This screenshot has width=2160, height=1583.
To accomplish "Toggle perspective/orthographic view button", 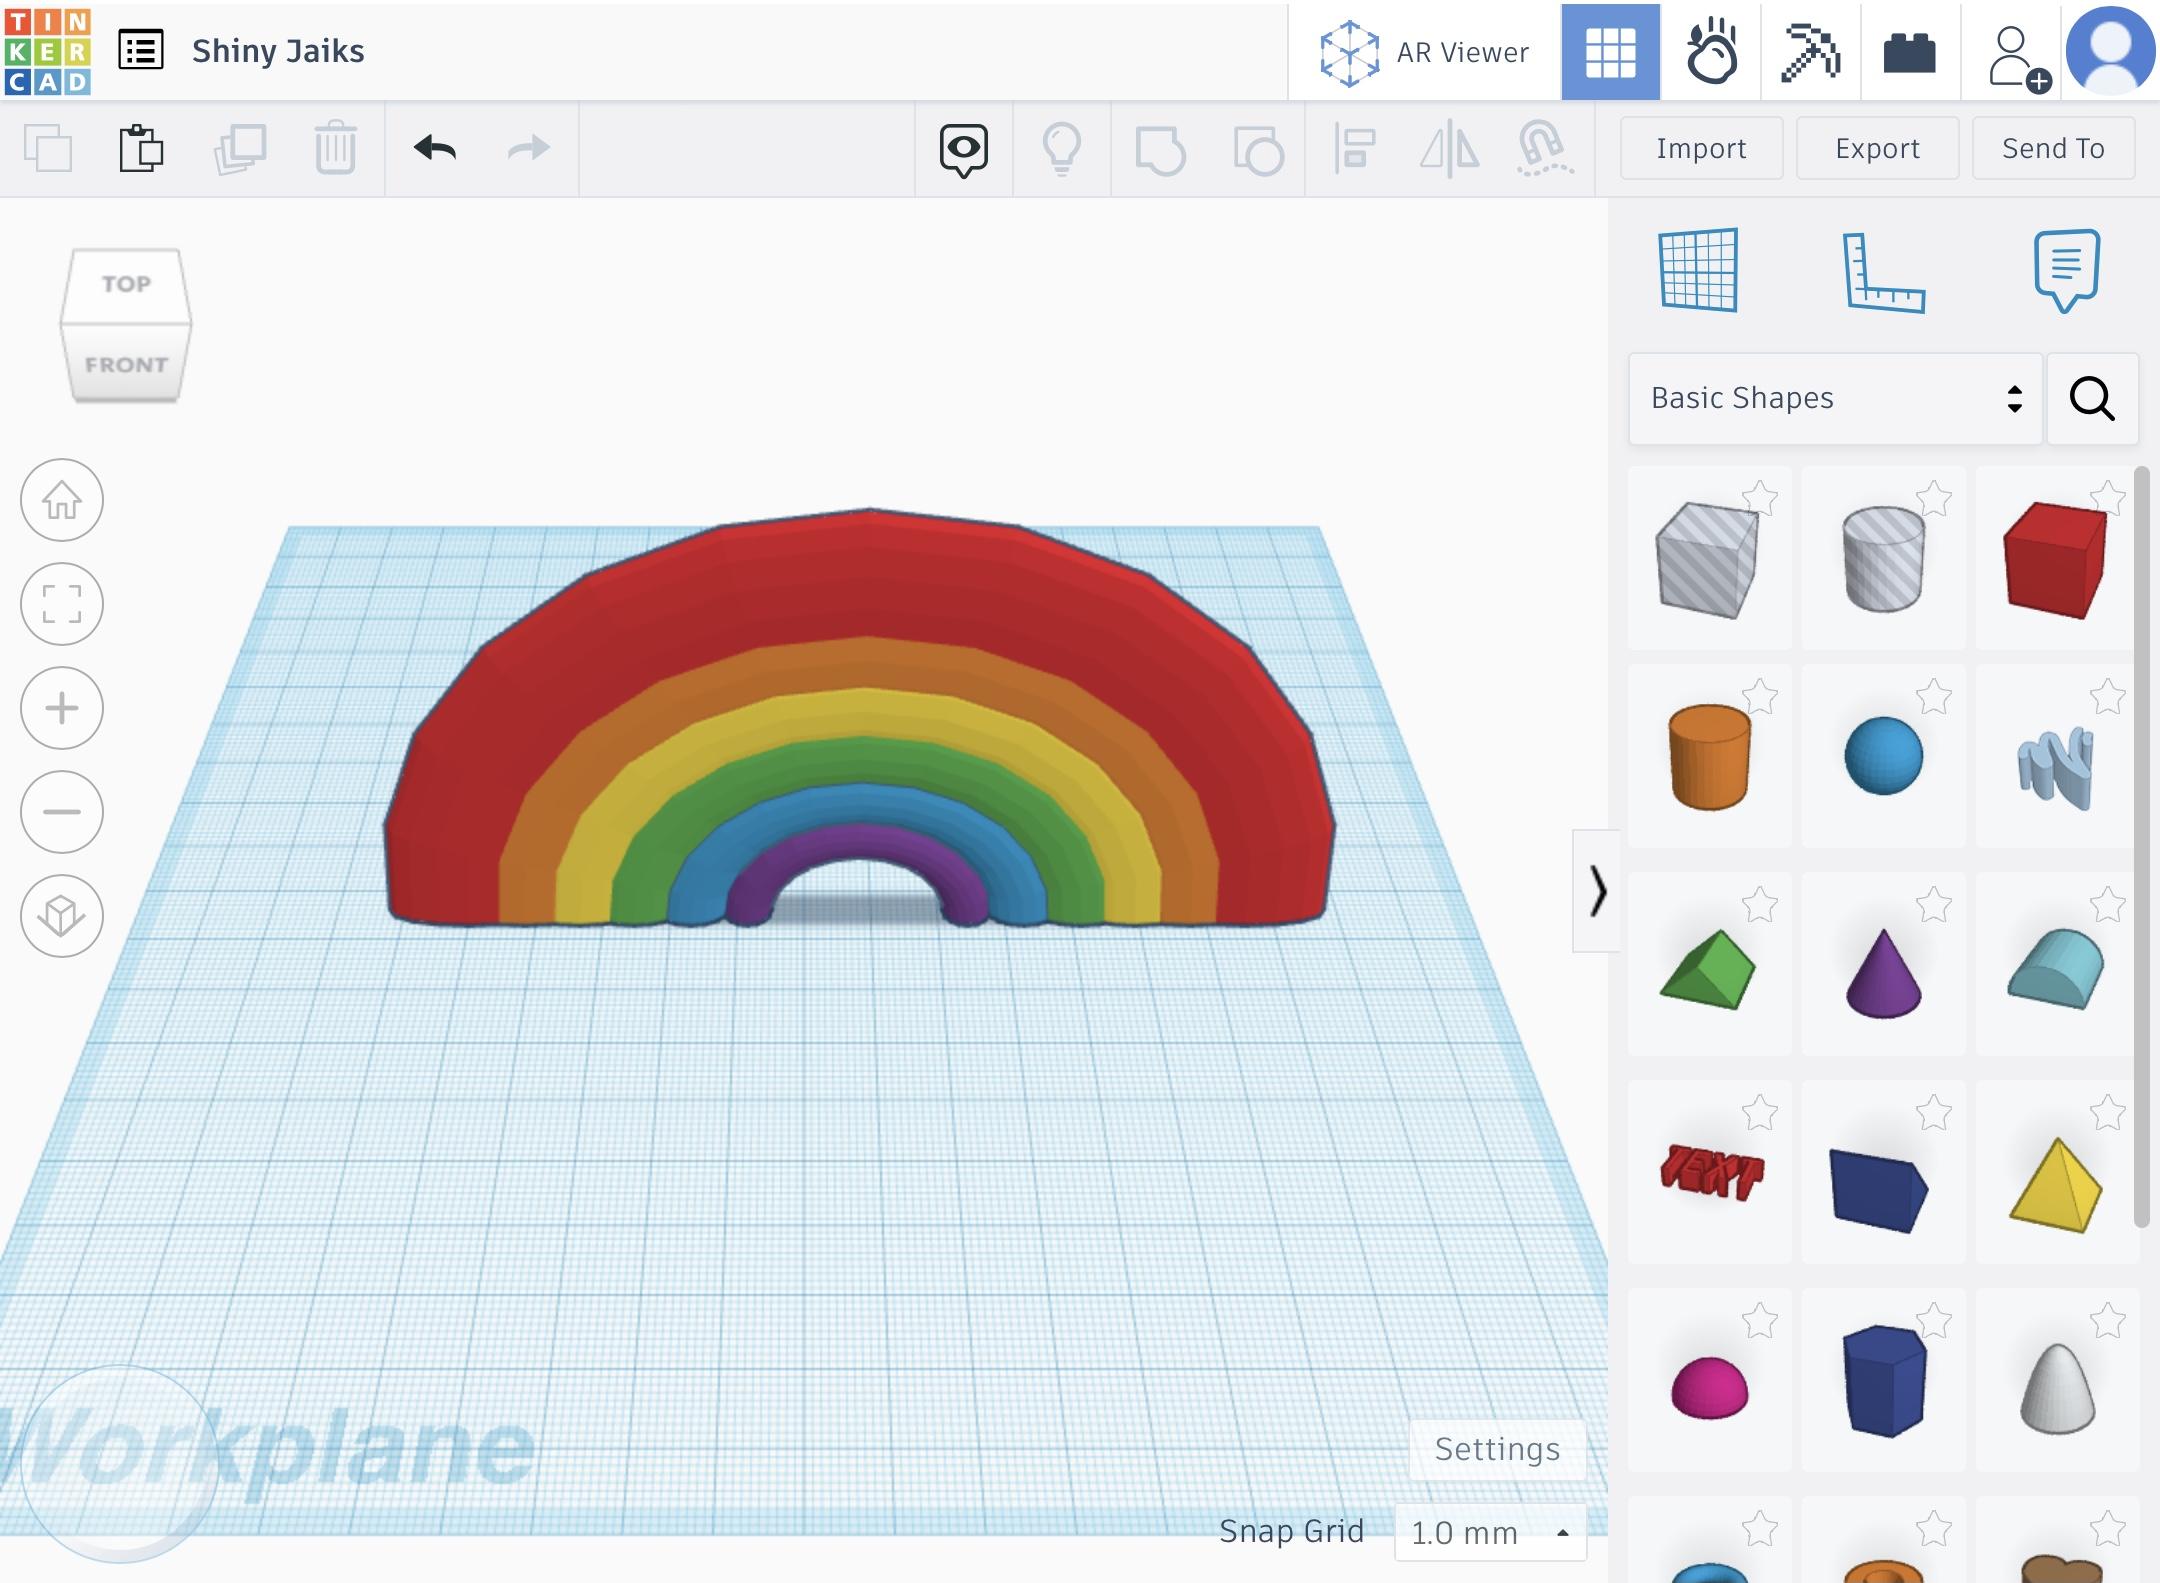I will click(62, 916).
